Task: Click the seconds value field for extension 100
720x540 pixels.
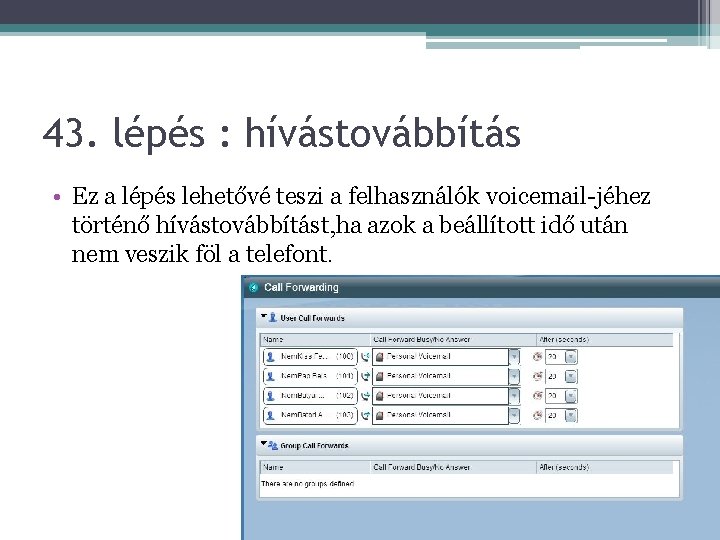Action: point(555,357)
